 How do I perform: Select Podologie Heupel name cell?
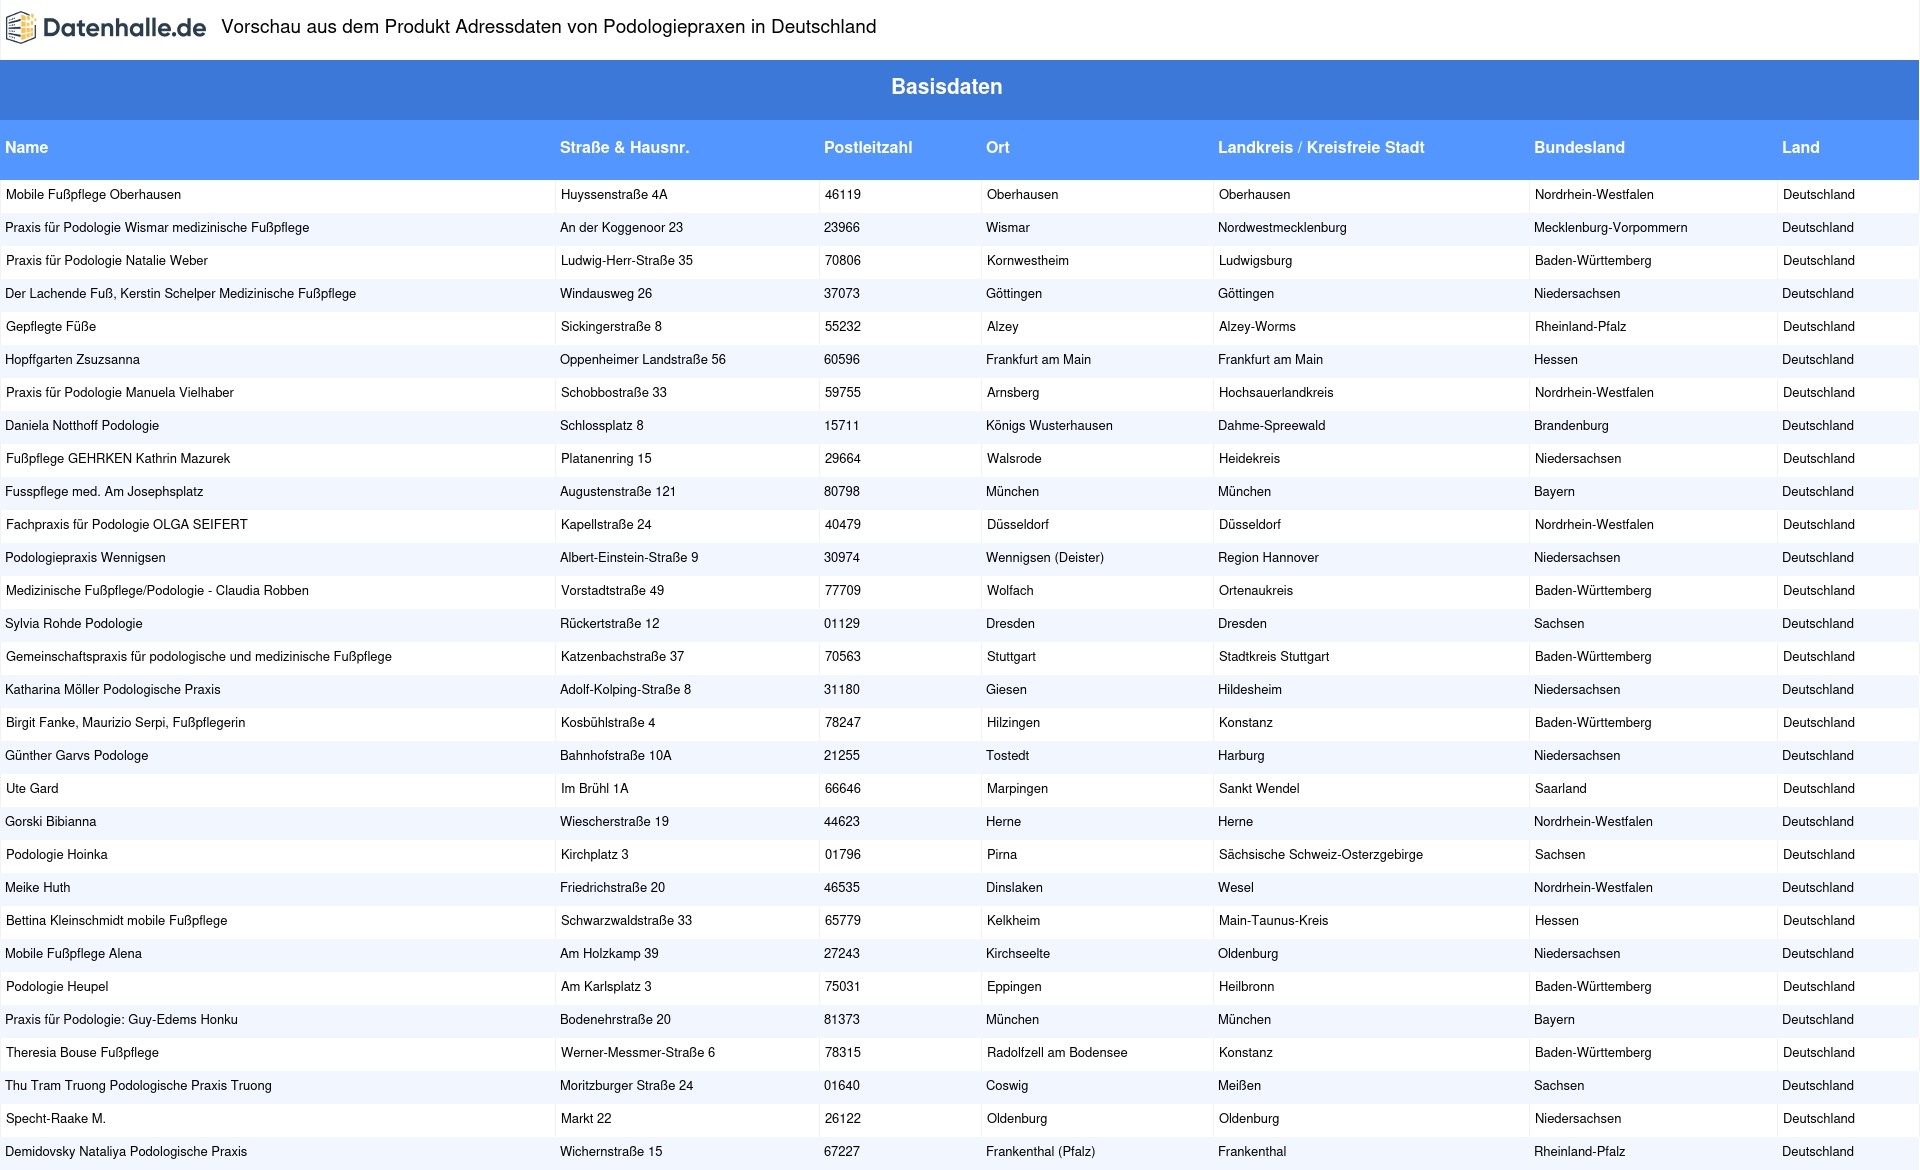[x=57, y=987]
